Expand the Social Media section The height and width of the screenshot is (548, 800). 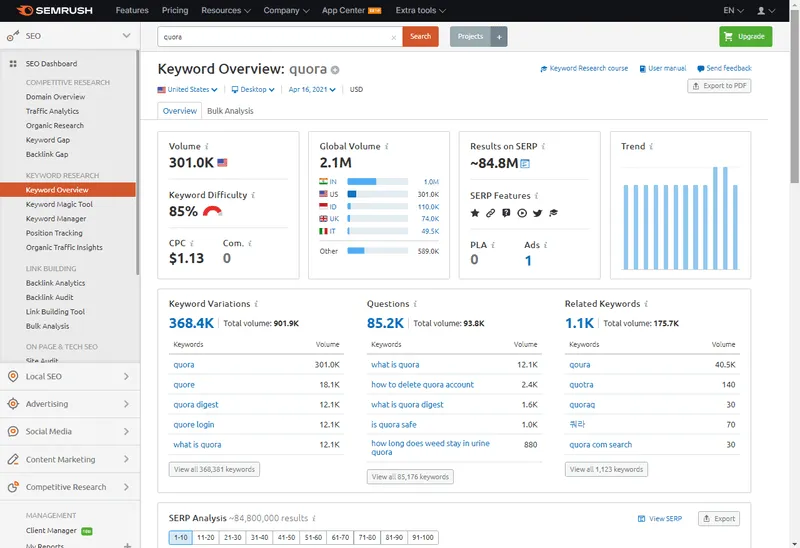coord(126,431)
